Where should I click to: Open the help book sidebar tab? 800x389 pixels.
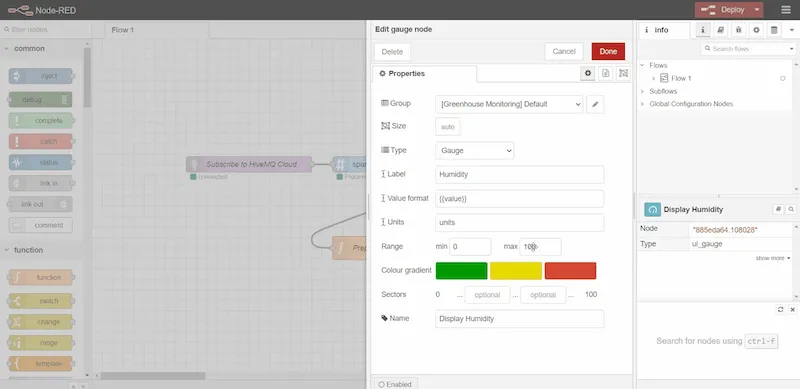click(x=720, y=30)
